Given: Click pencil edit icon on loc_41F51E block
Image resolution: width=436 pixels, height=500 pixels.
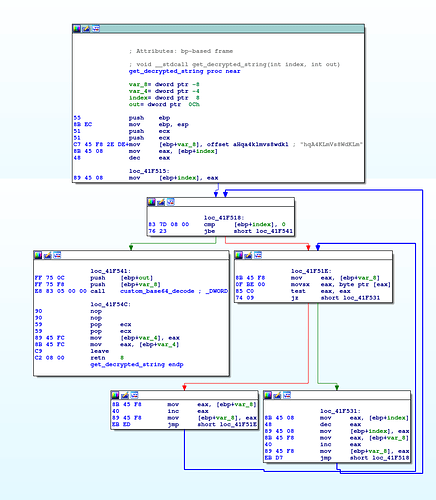Looking at the screenshot, I should point(248,255).
